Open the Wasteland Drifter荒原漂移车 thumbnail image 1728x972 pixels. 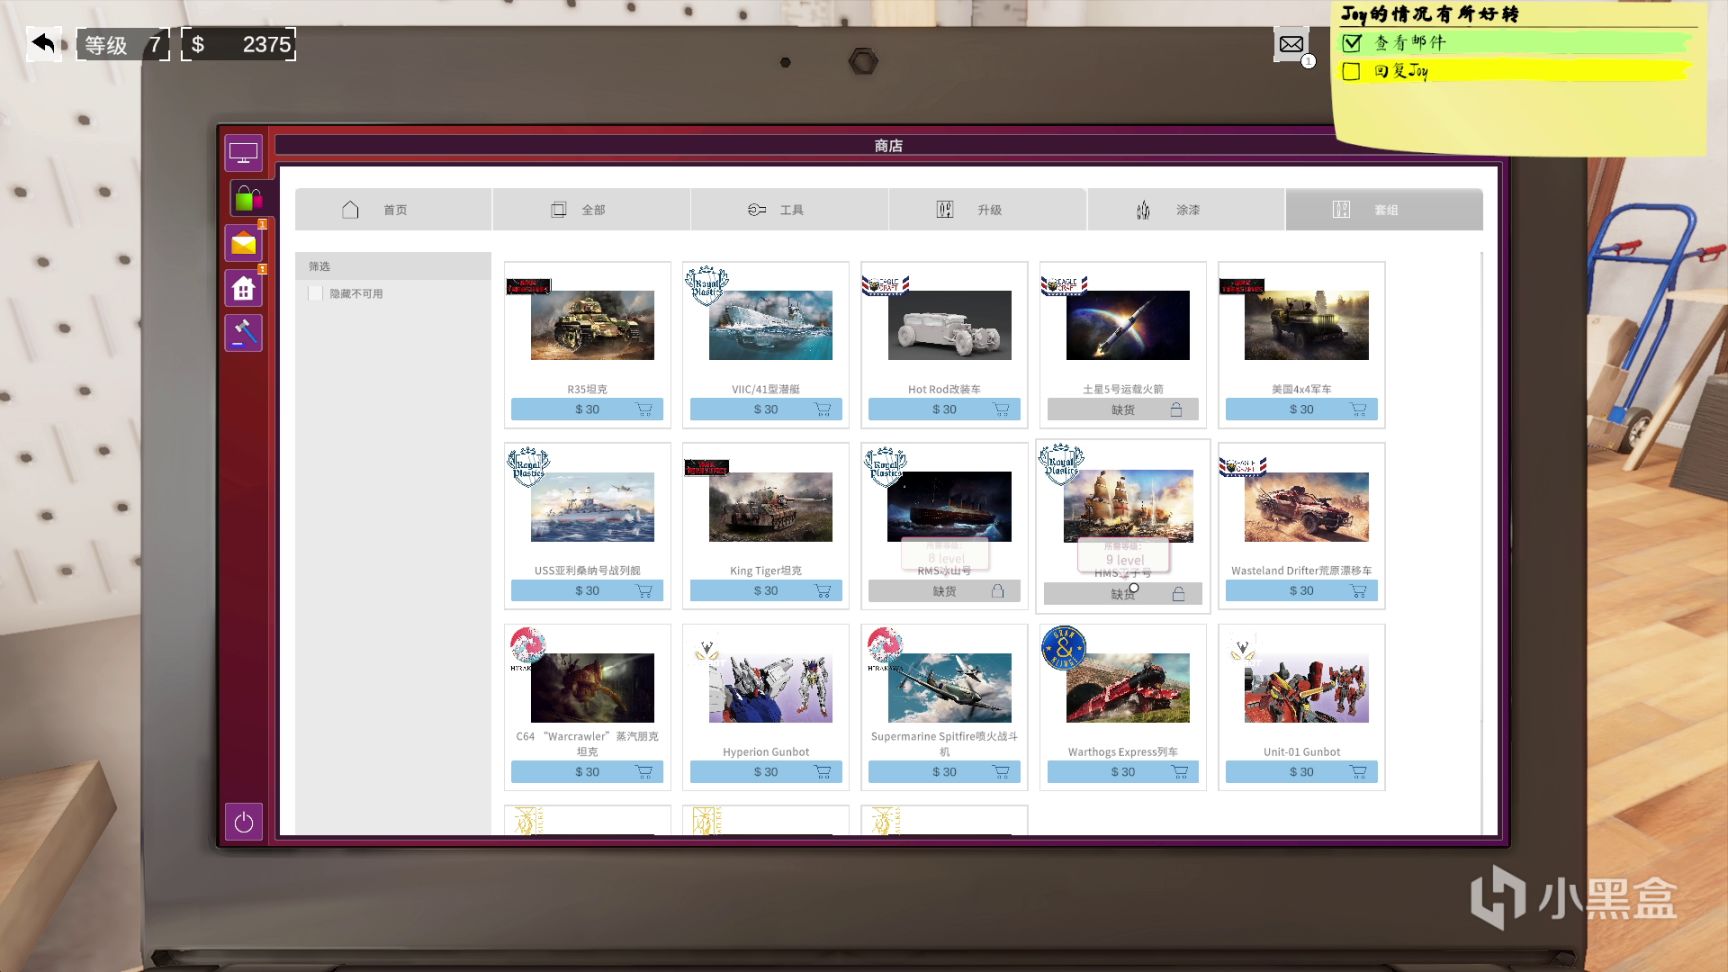[x=1306, y=507]
